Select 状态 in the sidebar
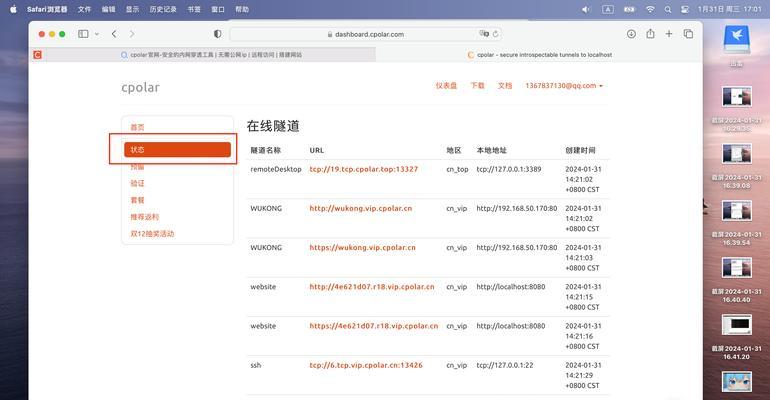This screenshot has height=400, width=770. coord(177,150)
